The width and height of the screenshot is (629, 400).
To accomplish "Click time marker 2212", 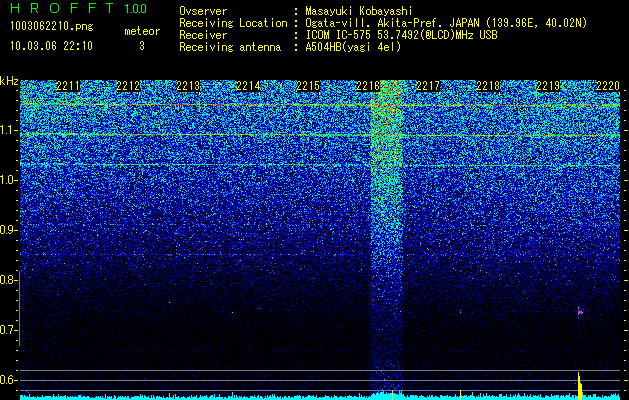I will 128,86.
